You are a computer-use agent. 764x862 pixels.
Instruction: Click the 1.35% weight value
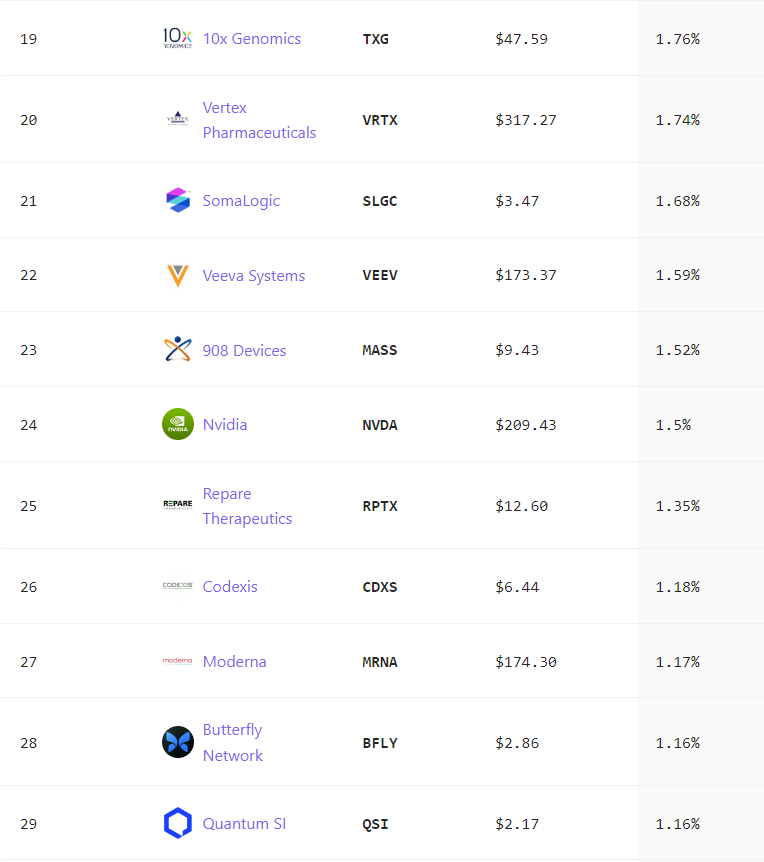(x=678, y=506)
